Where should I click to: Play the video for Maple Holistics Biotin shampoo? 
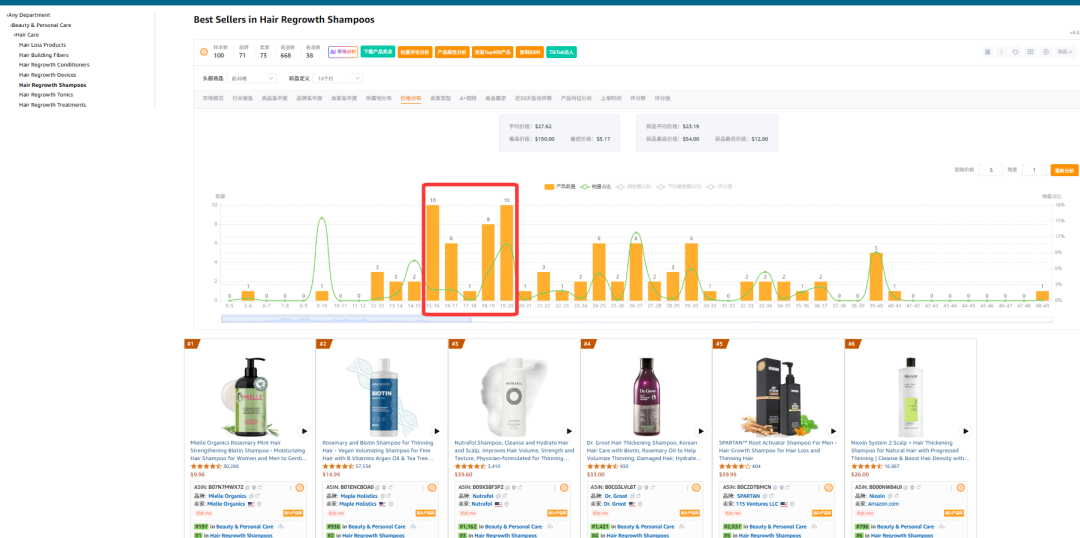pos(437,431)
